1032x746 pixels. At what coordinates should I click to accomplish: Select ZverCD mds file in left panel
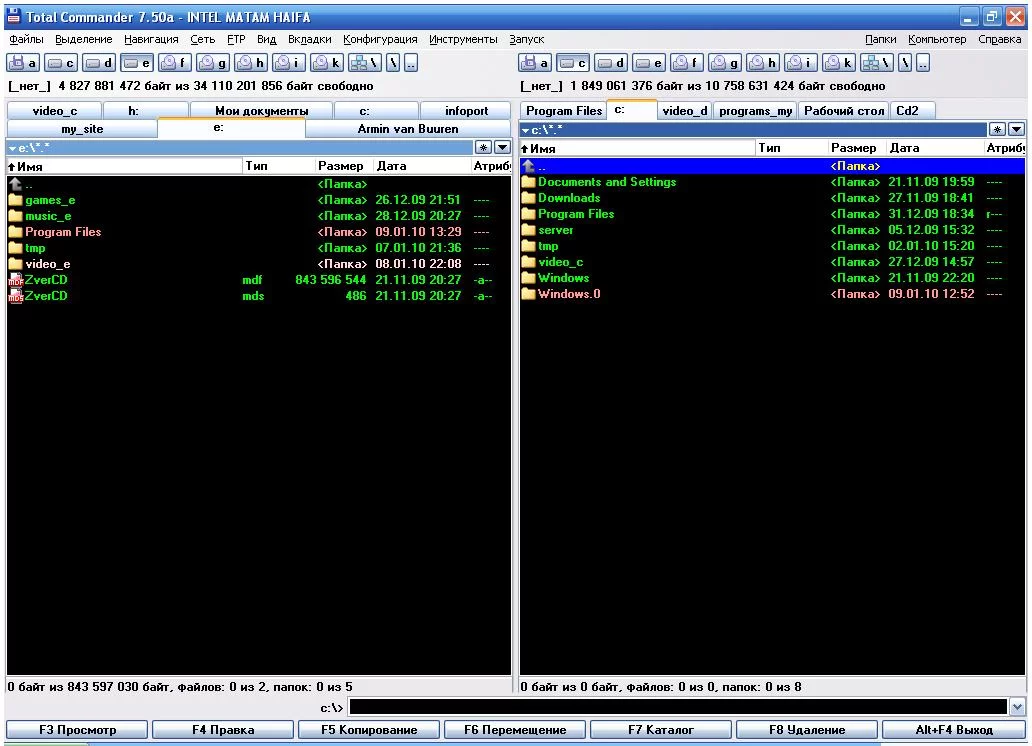pyautogui.click(x=259, y=296)
